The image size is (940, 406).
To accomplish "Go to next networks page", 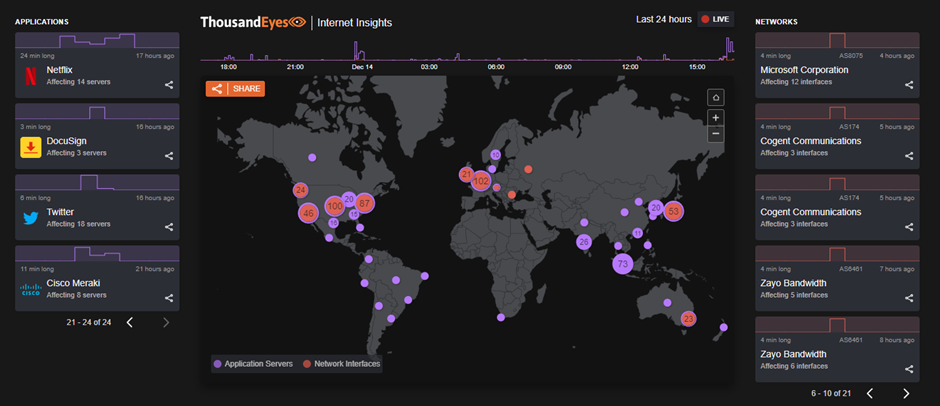I will [x=906, y=393].
